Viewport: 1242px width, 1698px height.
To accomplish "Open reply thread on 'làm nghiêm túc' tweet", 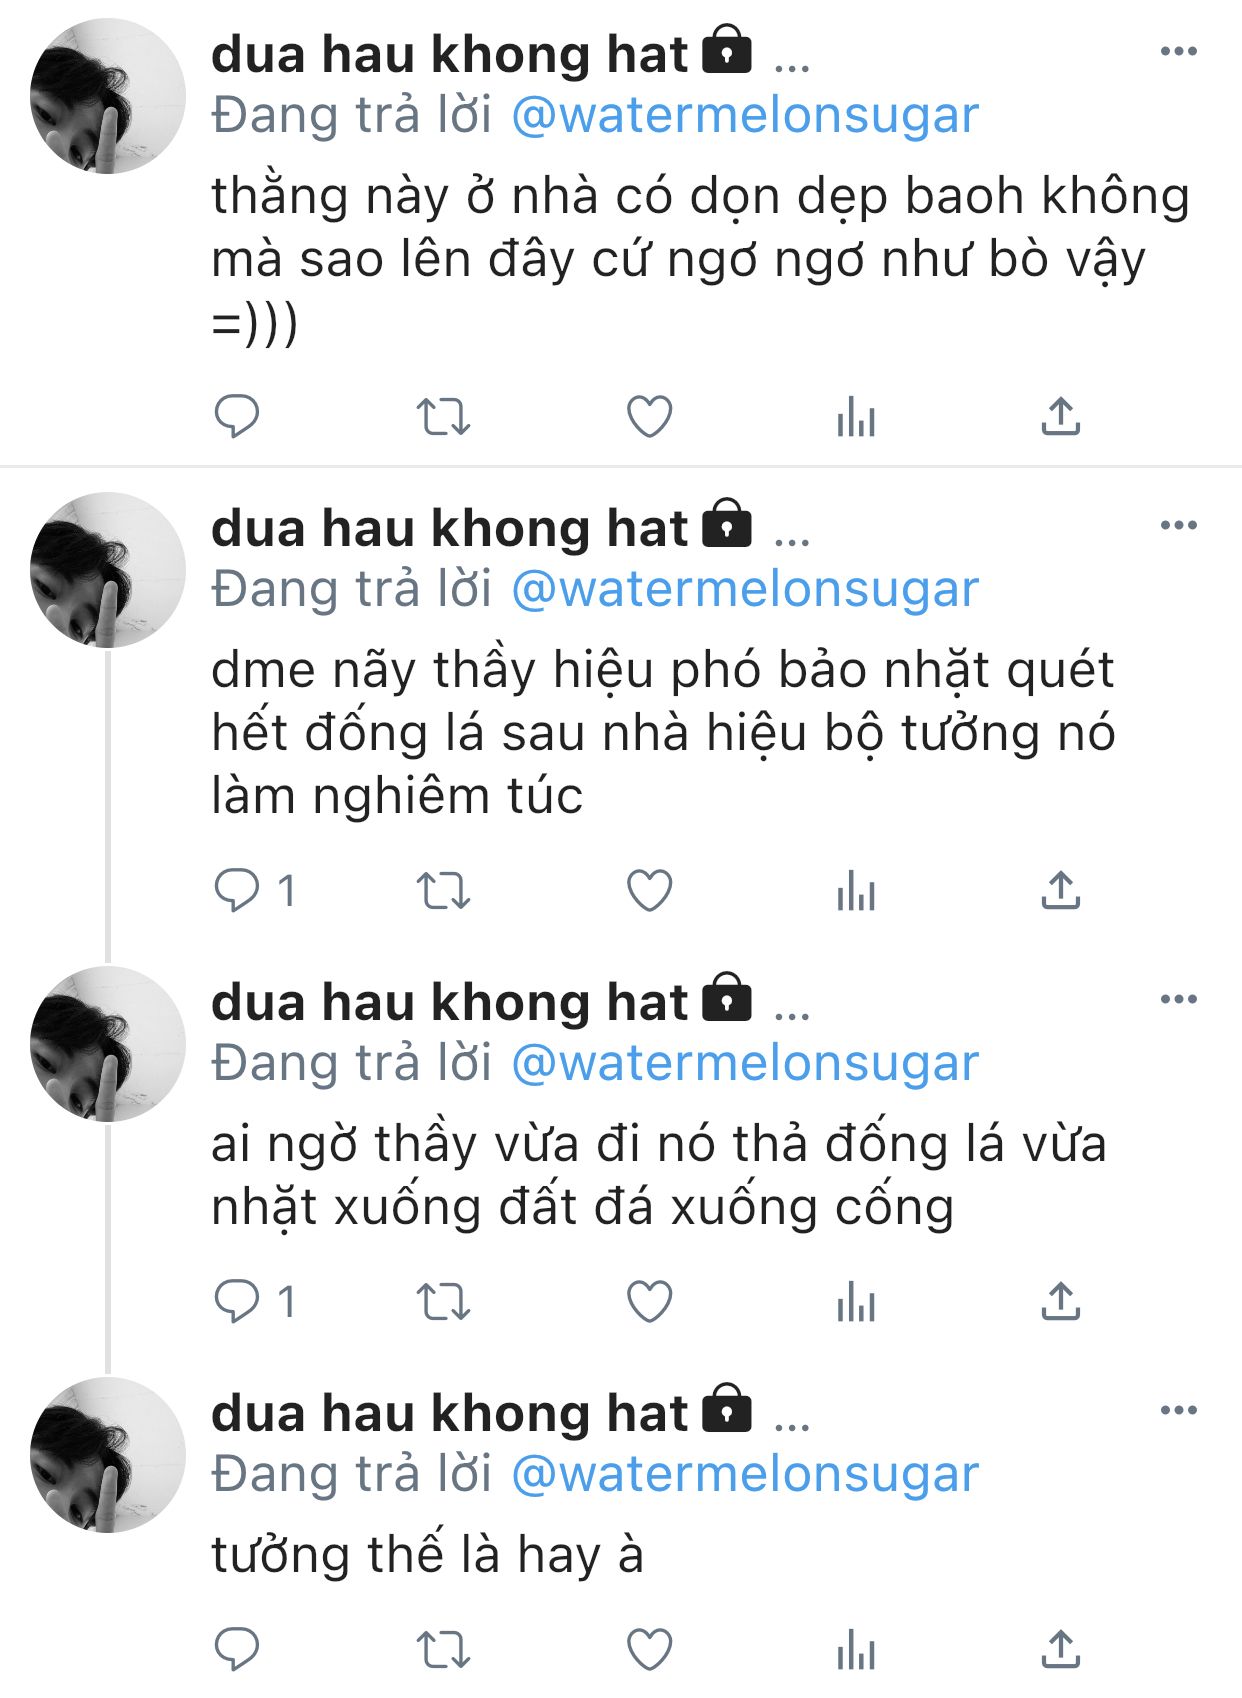I will tap(255, 891).
